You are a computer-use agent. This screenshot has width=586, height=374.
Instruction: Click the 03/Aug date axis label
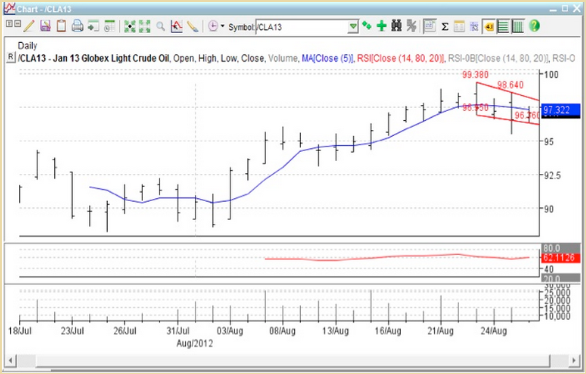(x=230, y=331)
